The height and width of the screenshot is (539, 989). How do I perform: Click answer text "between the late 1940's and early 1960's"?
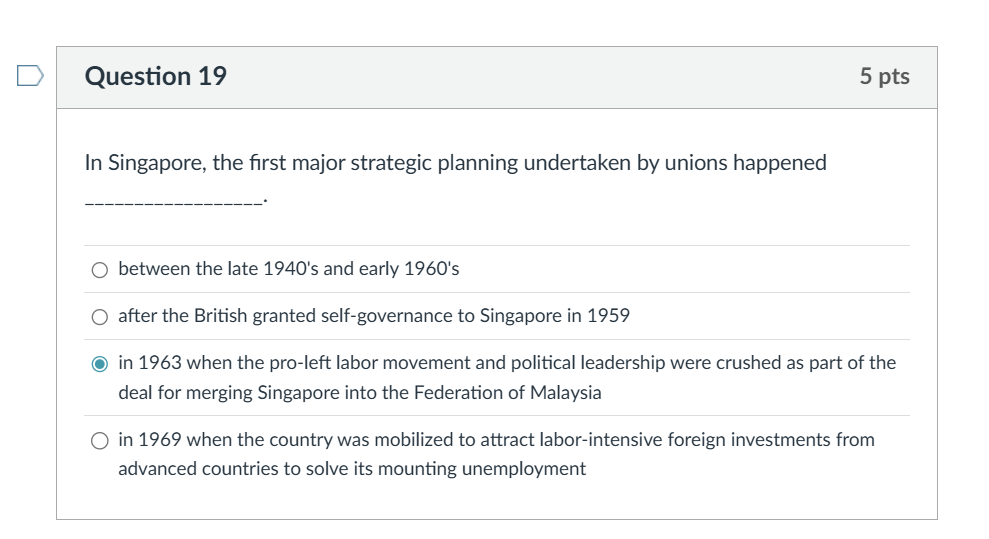tap(288, 269)
